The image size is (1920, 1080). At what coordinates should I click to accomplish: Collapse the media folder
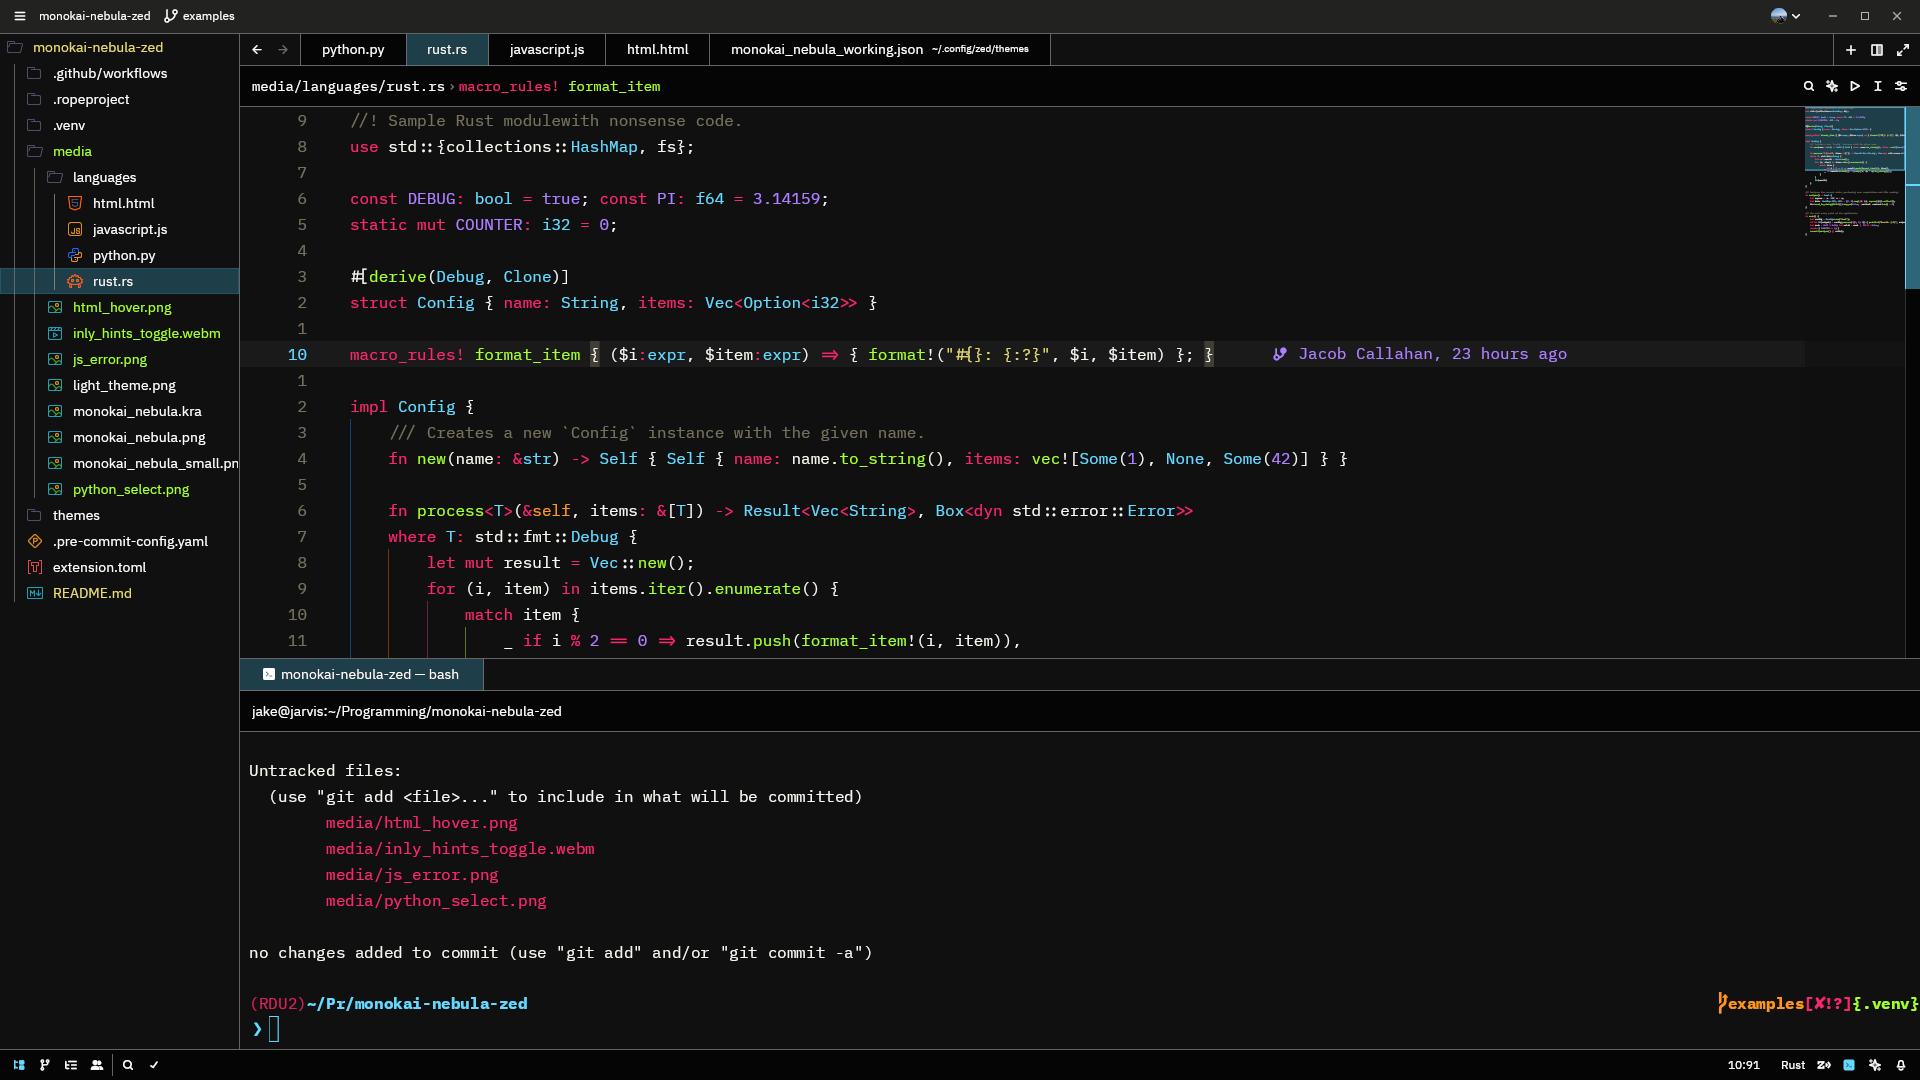(x=120, y=151)
